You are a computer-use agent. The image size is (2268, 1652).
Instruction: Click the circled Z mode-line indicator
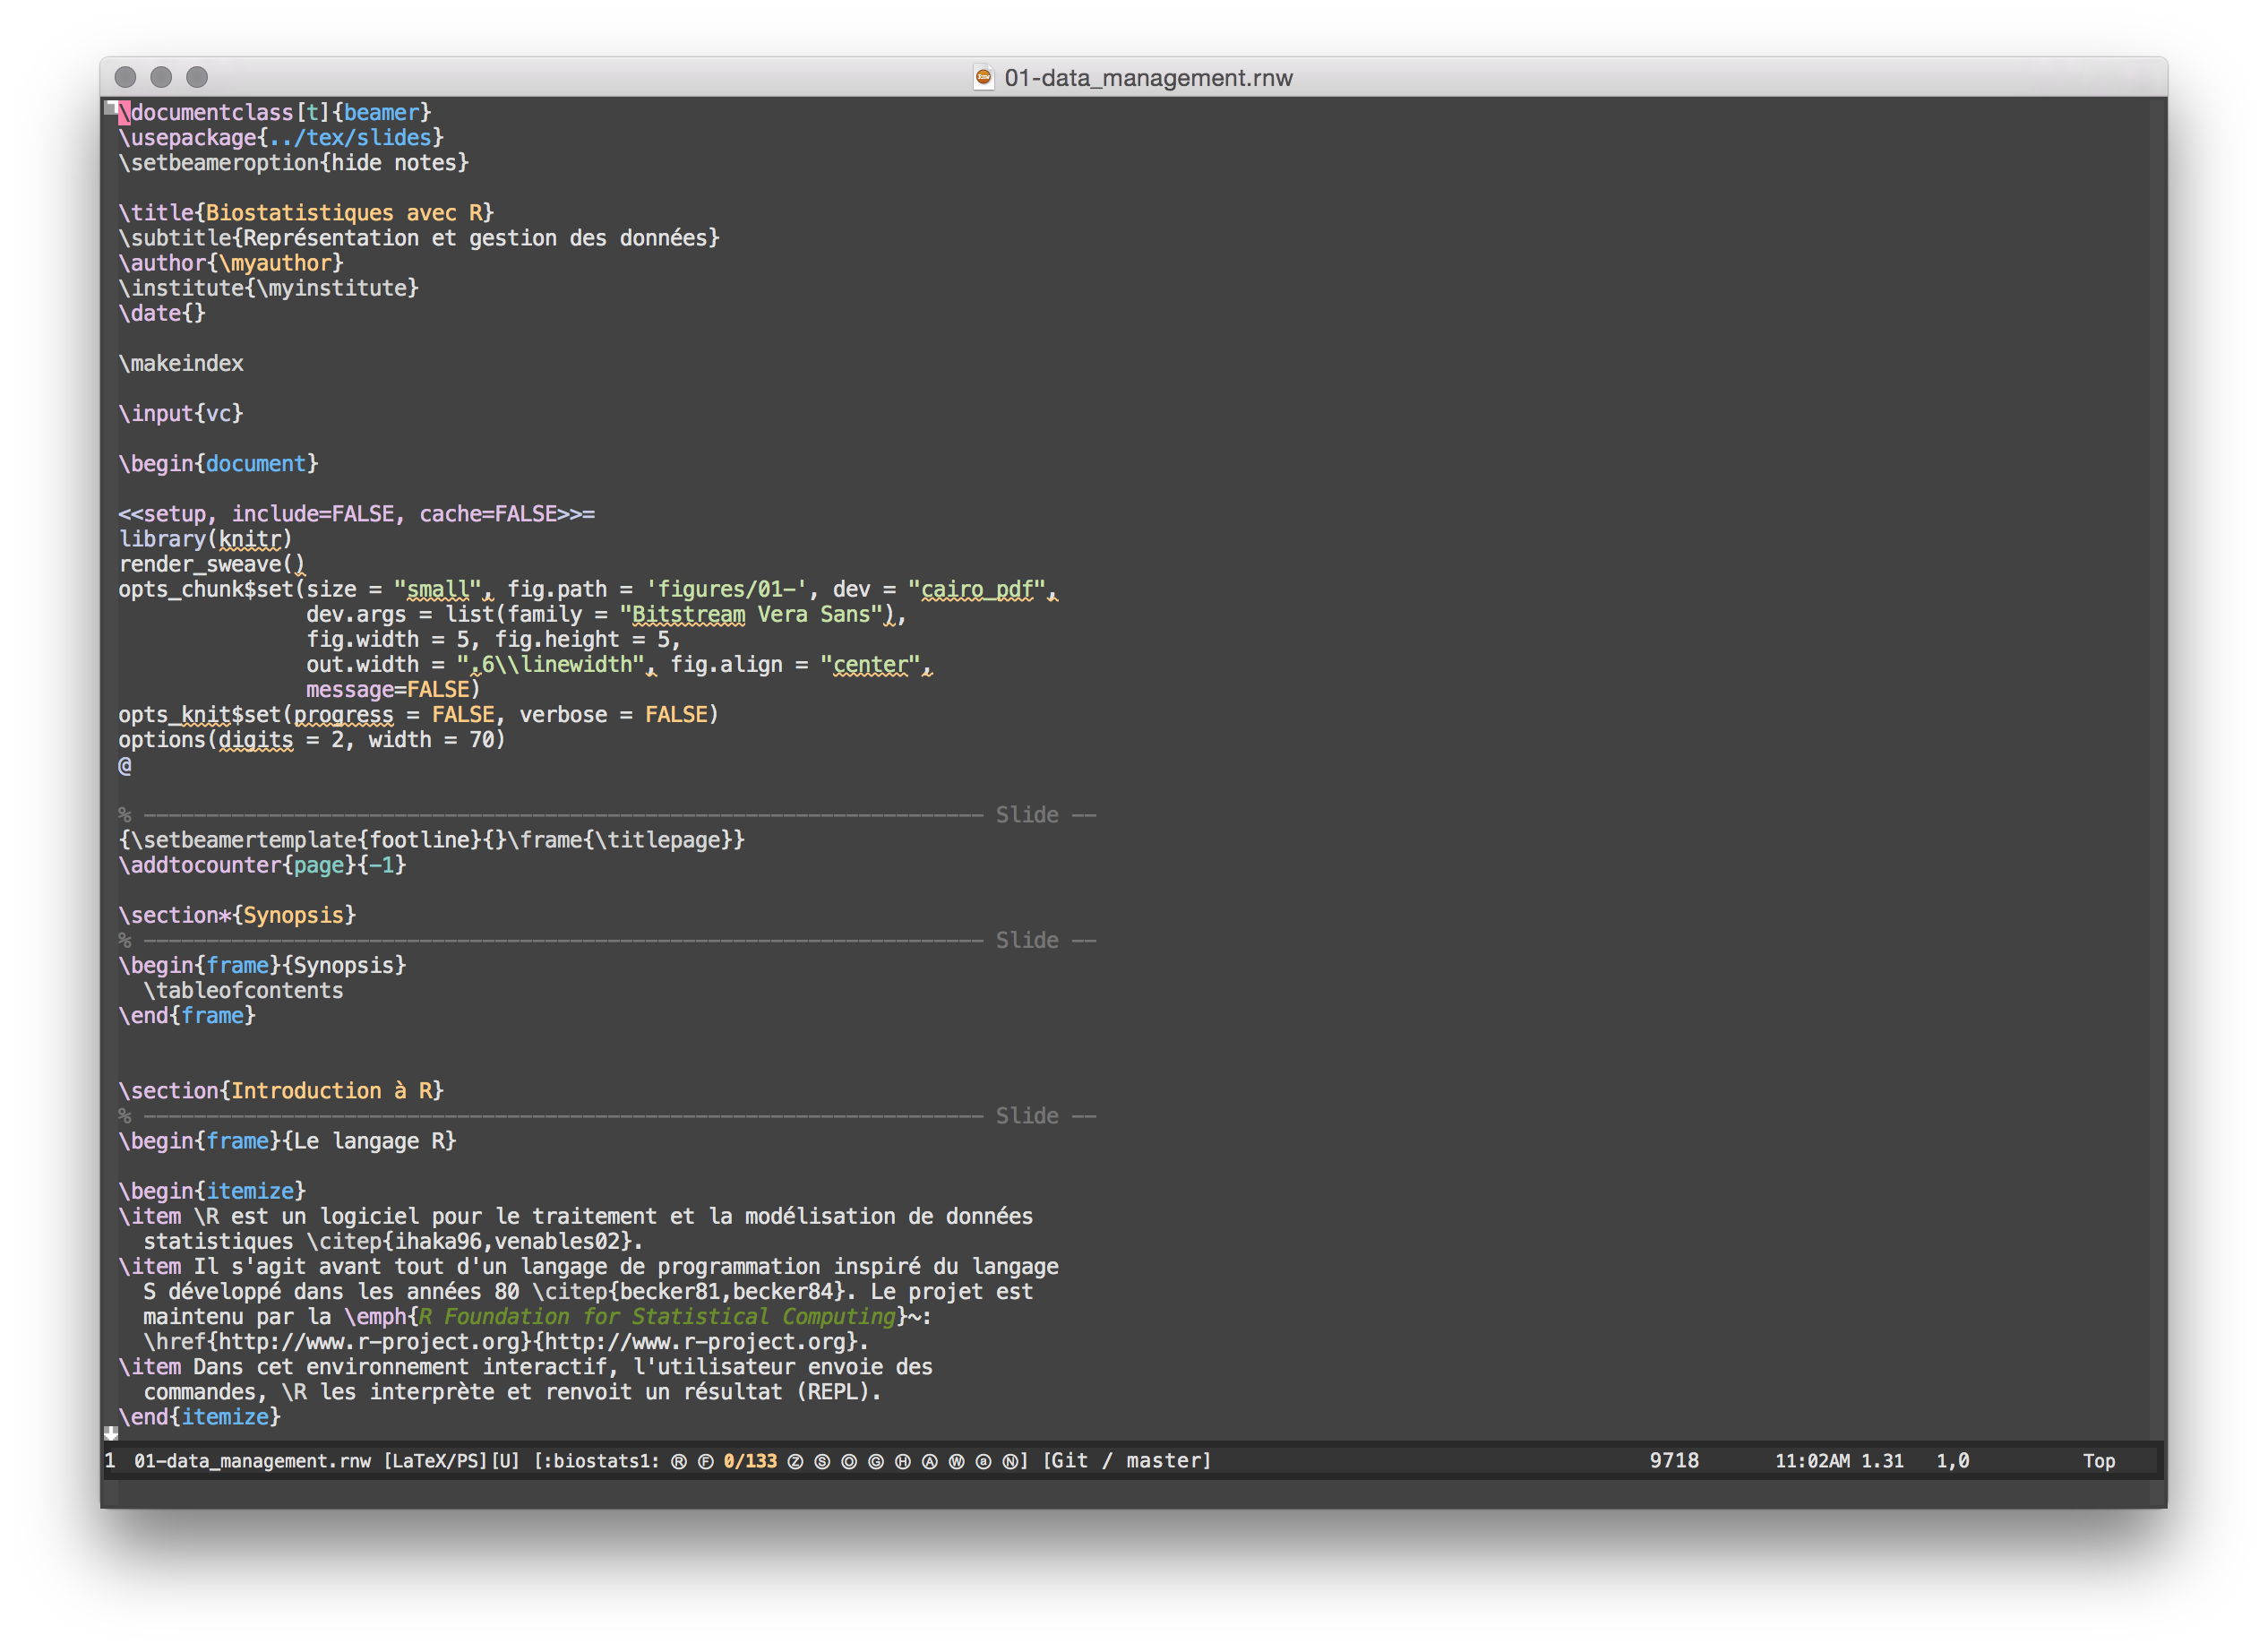(x=795, y=1461)
